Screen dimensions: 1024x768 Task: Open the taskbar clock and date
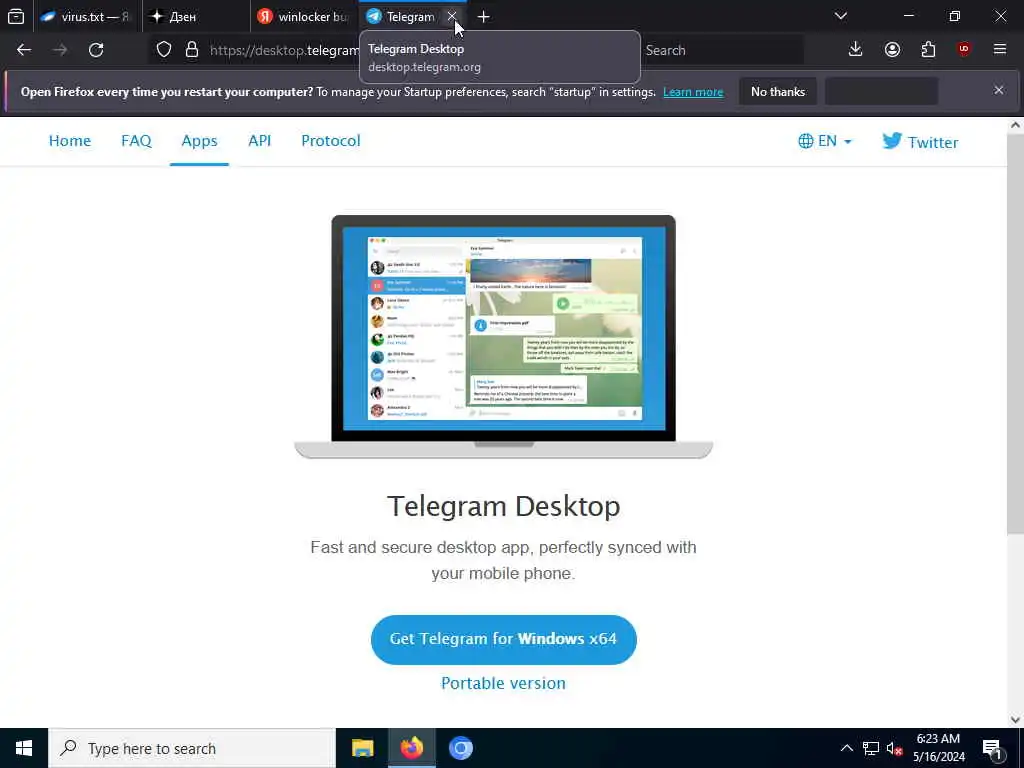point(938,748)
